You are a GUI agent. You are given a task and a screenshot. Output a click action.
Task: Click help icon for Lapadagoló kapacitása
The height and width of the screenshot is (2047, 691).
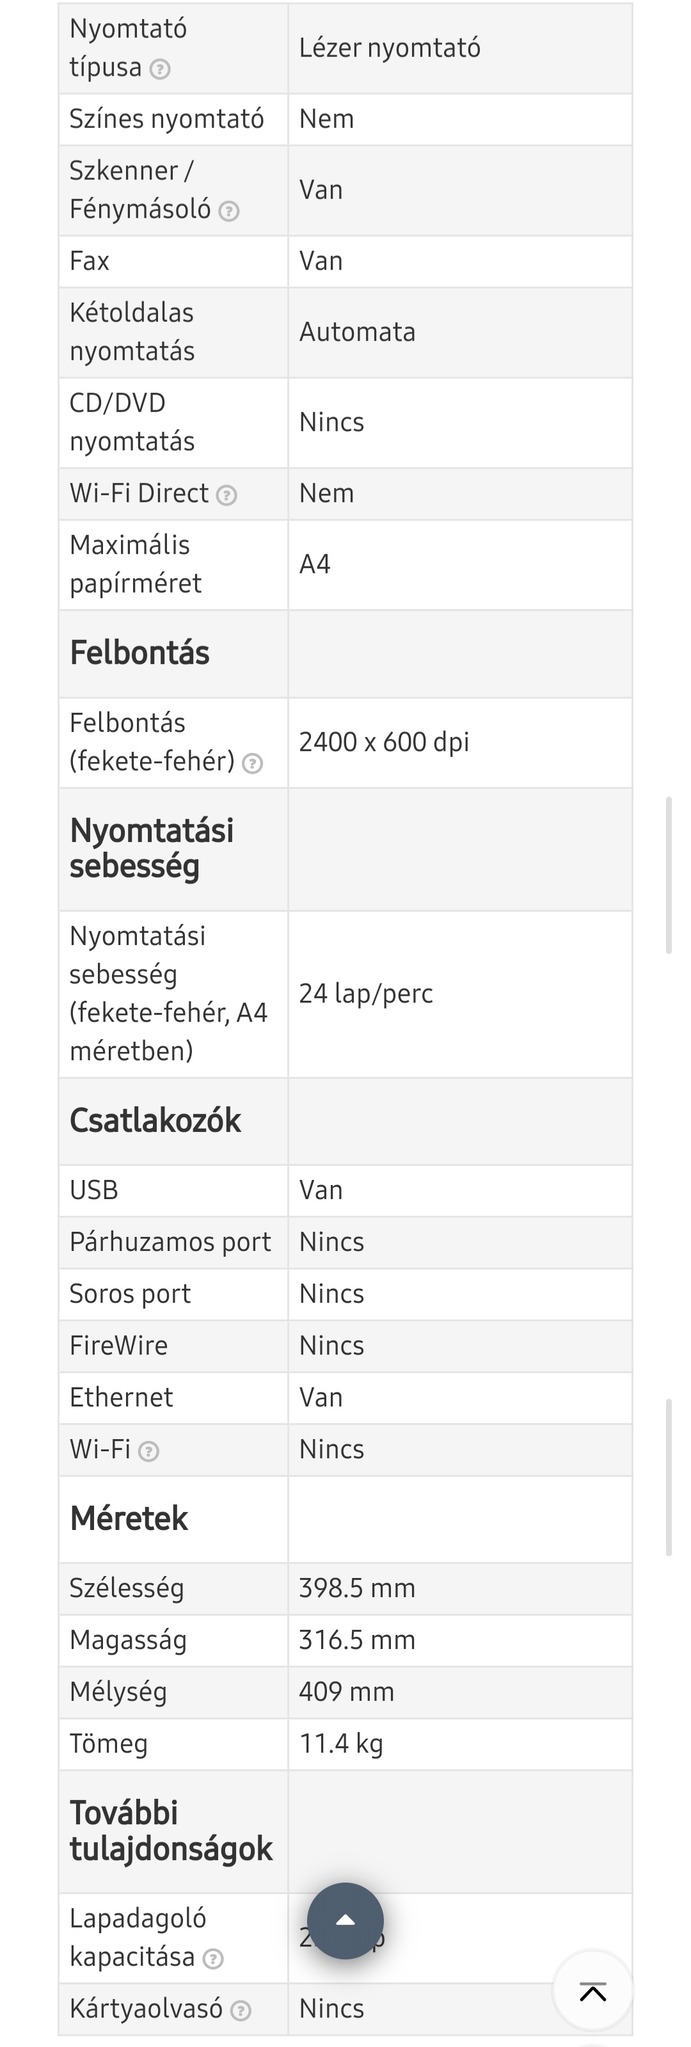point(213,1959)
